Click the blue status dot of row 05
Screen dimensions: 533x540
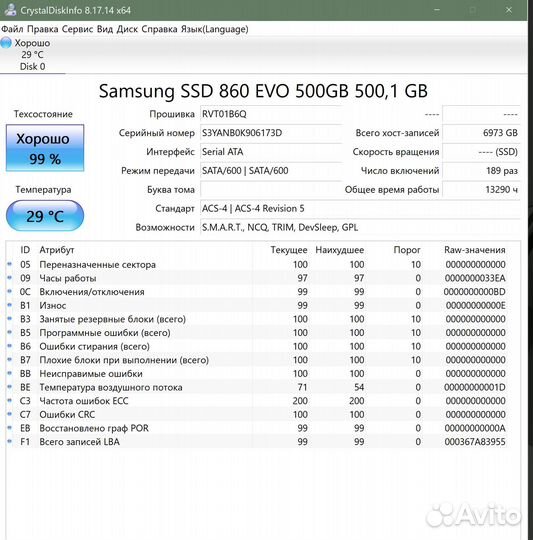coord(10,264)
